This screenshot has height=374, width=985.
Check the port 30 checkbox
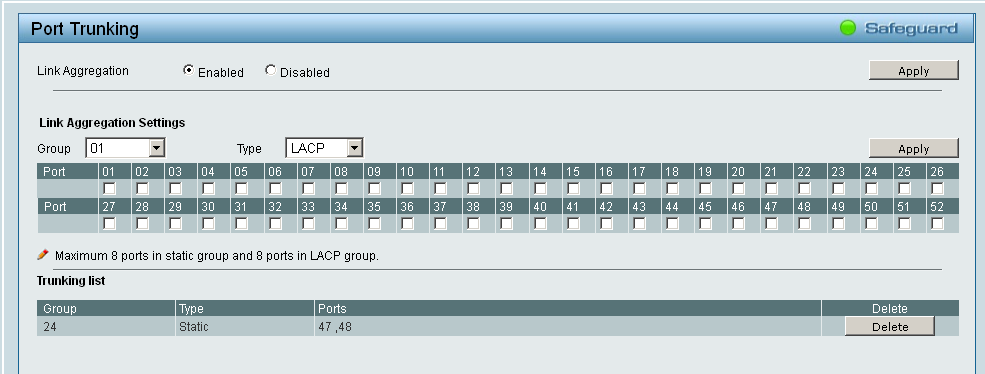point(209,223)
